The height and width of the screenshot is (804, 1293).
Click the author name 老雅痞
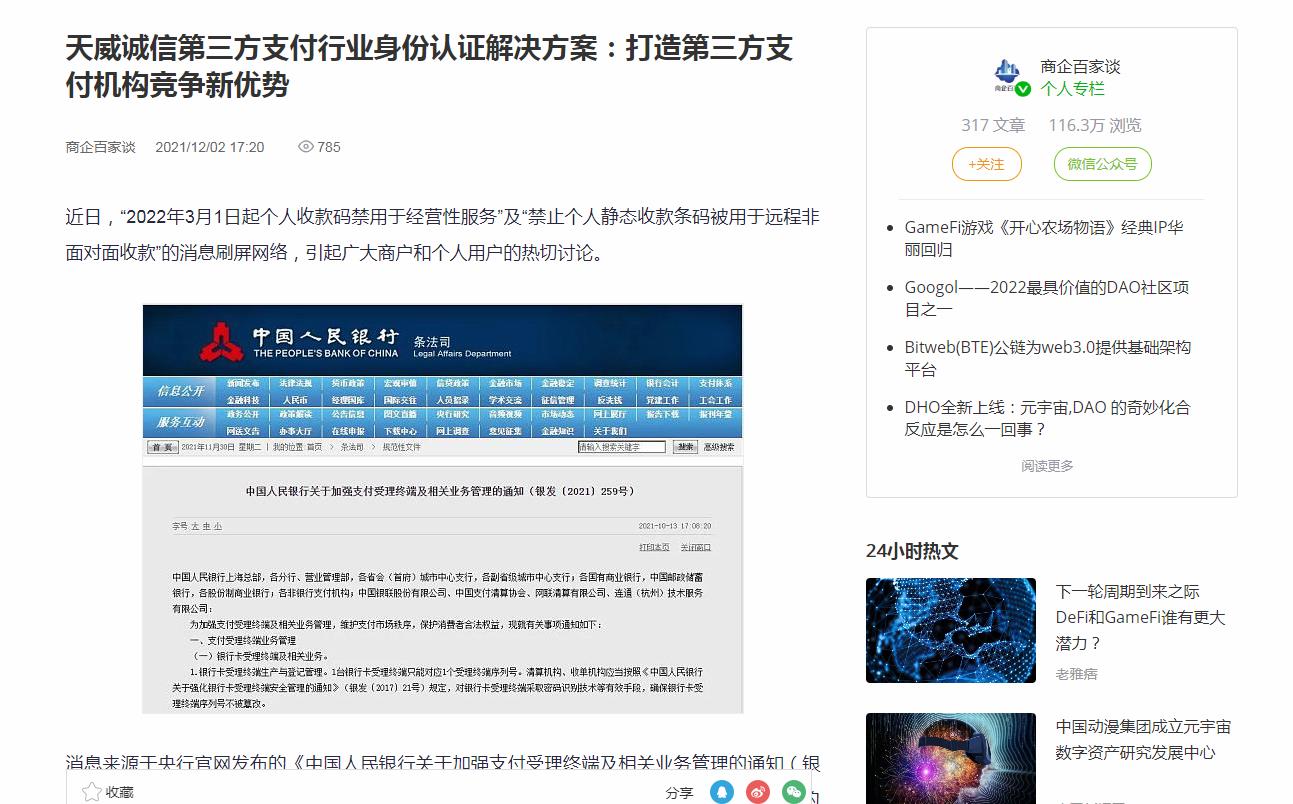click(1077, 674)
